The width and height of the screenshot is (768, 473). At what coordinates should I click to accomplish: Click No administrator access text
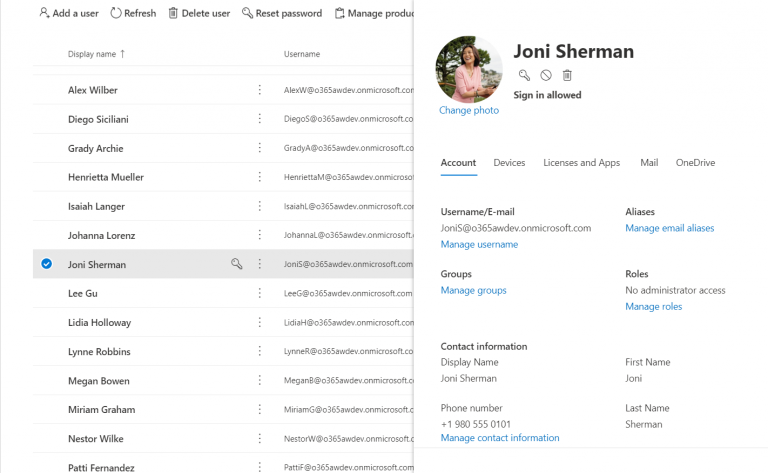(675, 290)
